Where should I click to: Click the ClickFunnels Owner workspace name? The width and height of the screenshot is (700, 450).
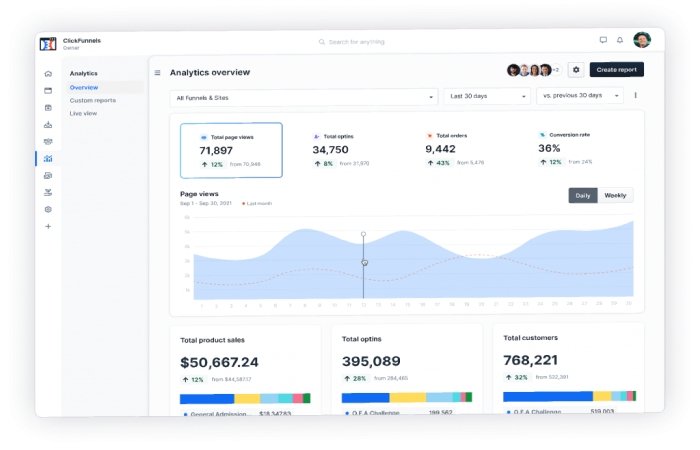82,44
